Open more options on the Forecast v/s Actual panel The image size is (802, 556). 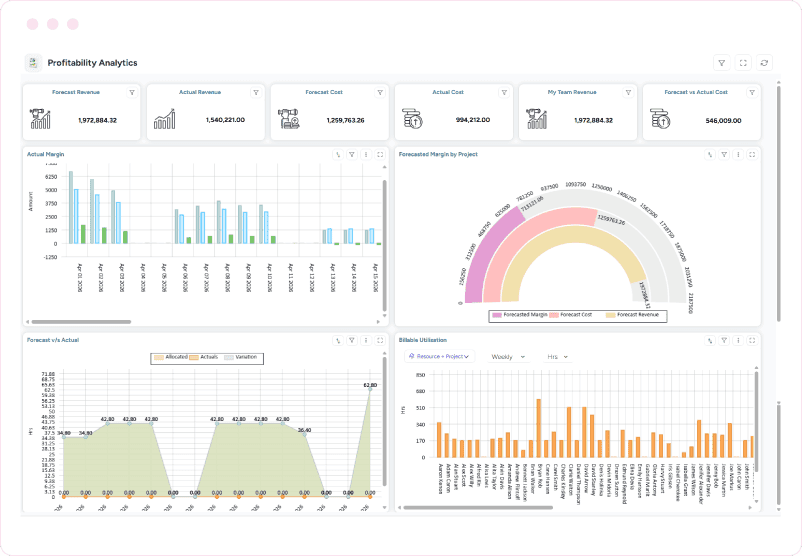(x=366, y=340)
